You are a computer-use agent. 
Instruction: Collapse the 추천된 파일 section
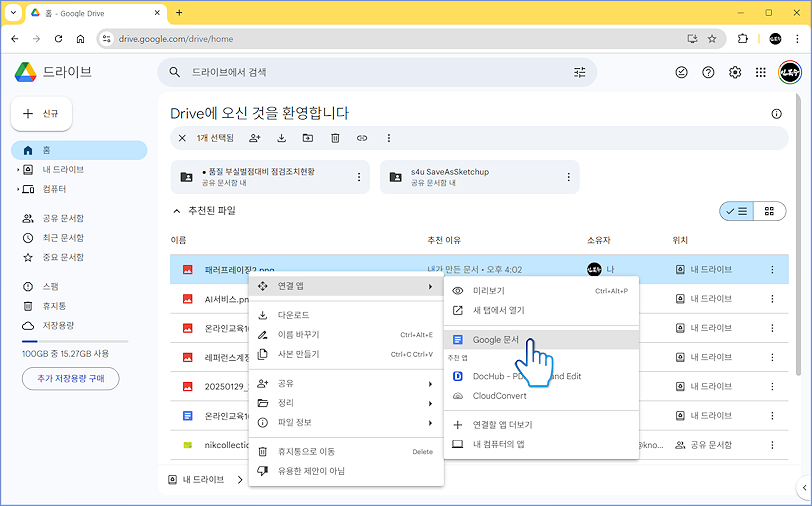[x=177, y=211]
